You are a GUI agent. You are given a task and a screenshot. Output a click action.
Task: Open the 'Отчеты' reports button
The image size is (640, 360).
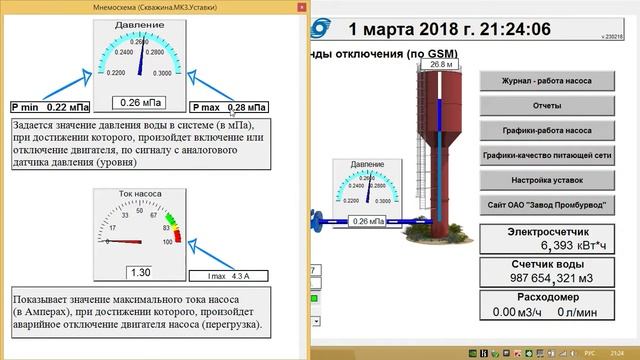tap(547, 106)
